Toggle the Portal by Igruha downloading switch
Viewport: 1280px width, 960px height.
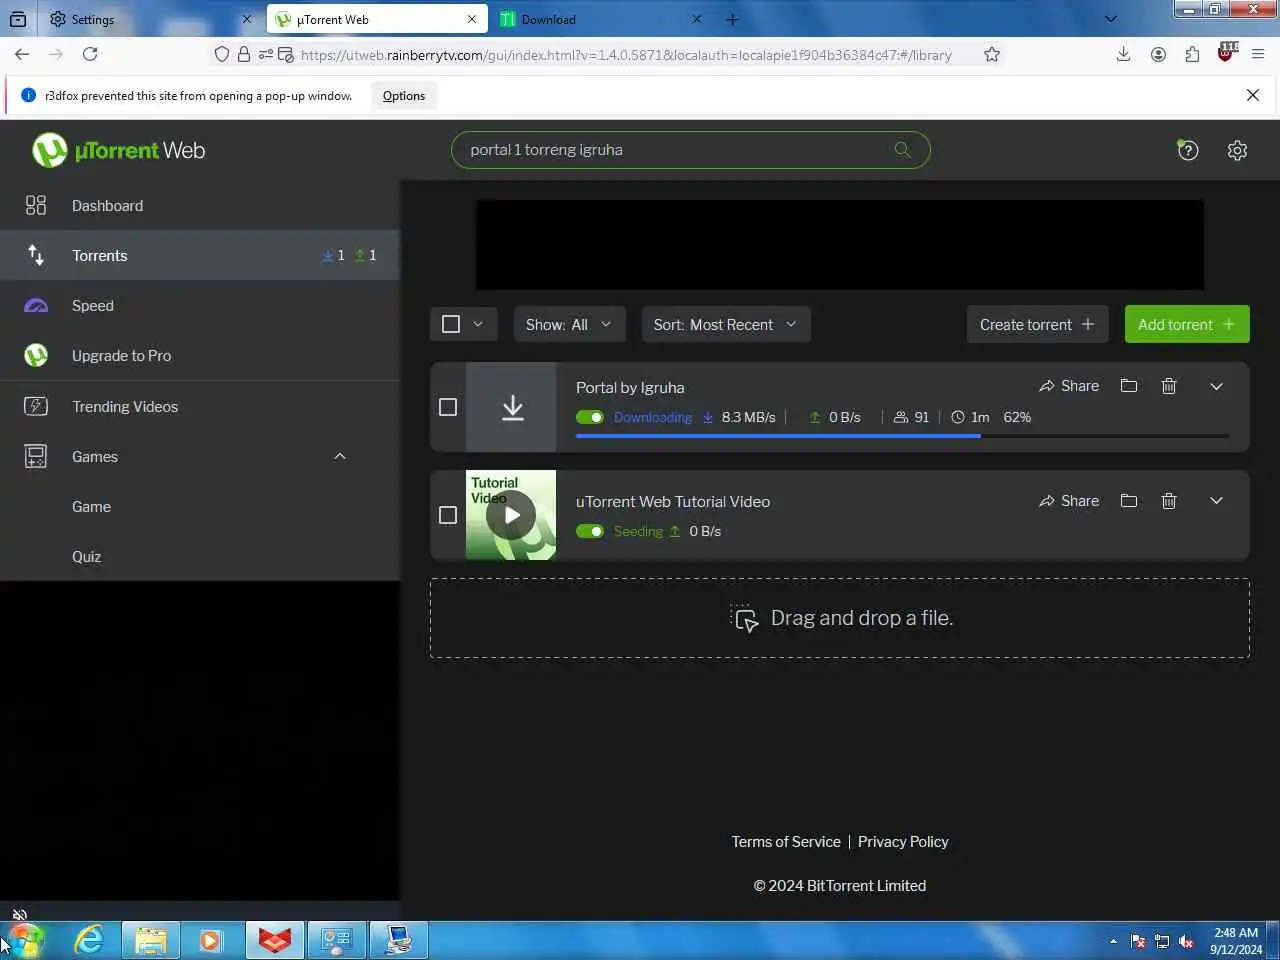tap(590, 417)
